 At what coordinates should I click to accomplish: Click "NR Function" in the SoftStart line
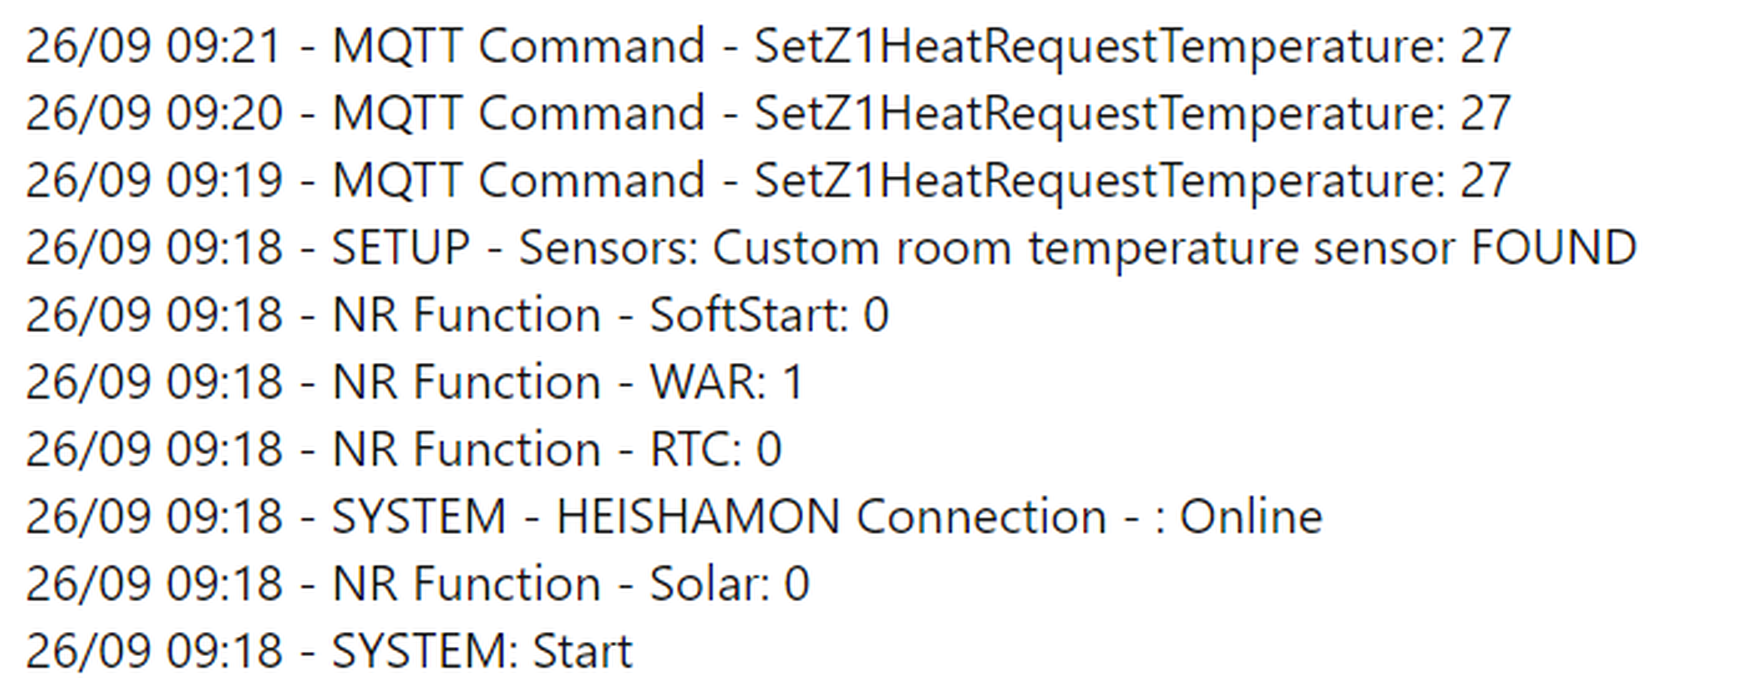point(466,315)
